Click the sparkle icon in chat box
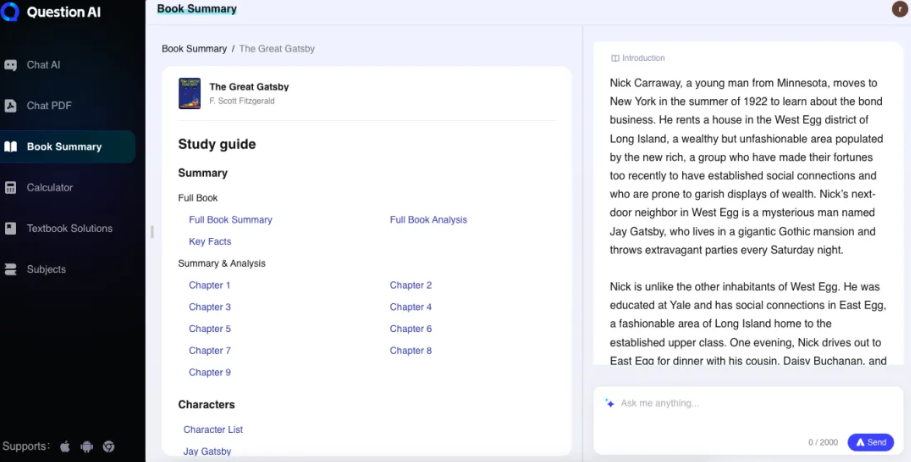911x462 pixels. pos(610,403)
